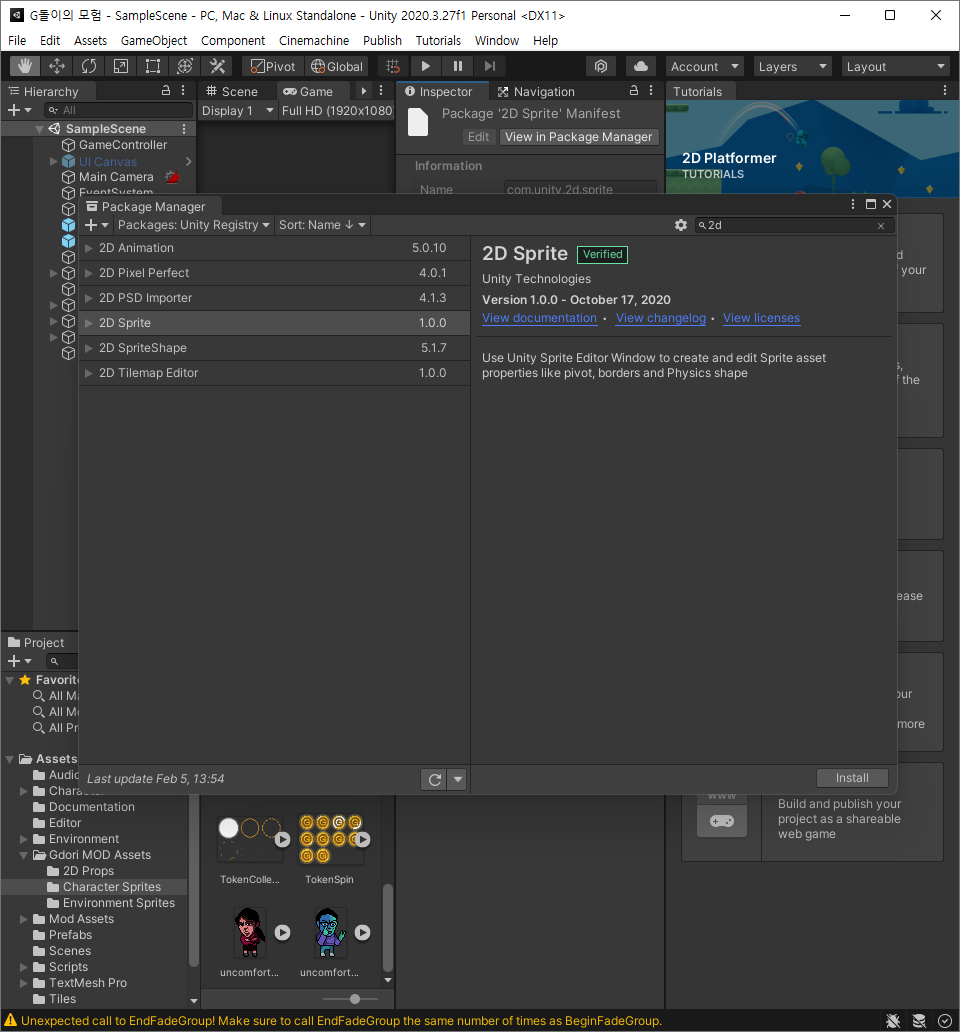The height and width of the screenshot is (1032, 960).
Task: Click View in Package Manager button
Action: (578, 137)
